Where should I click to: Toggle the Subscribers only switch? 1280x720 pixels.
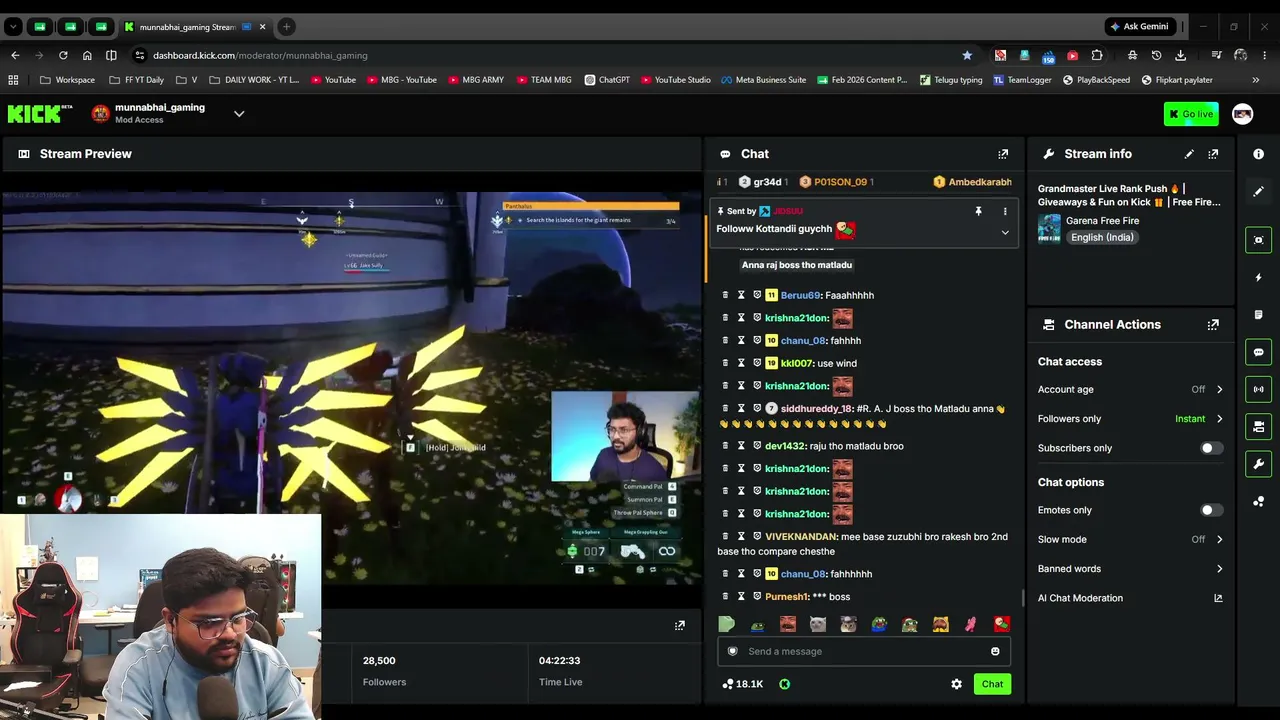(1210, 448)
